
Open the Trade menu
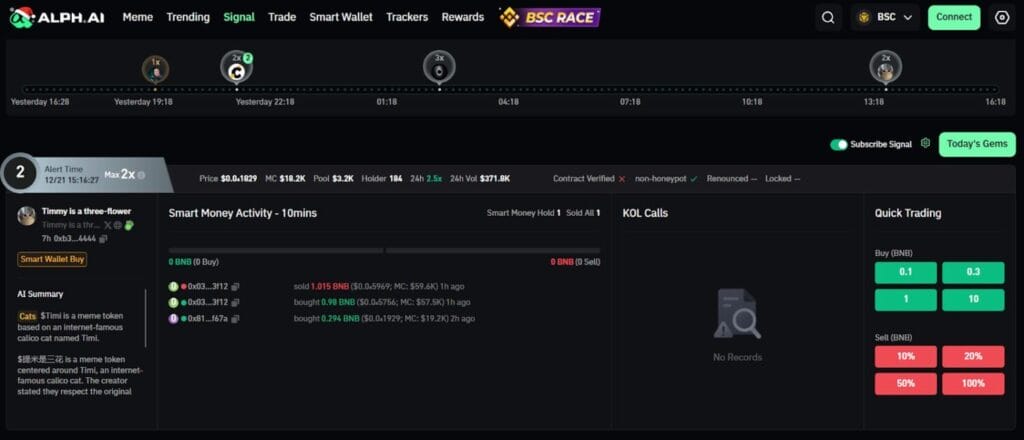coord(282,17)
